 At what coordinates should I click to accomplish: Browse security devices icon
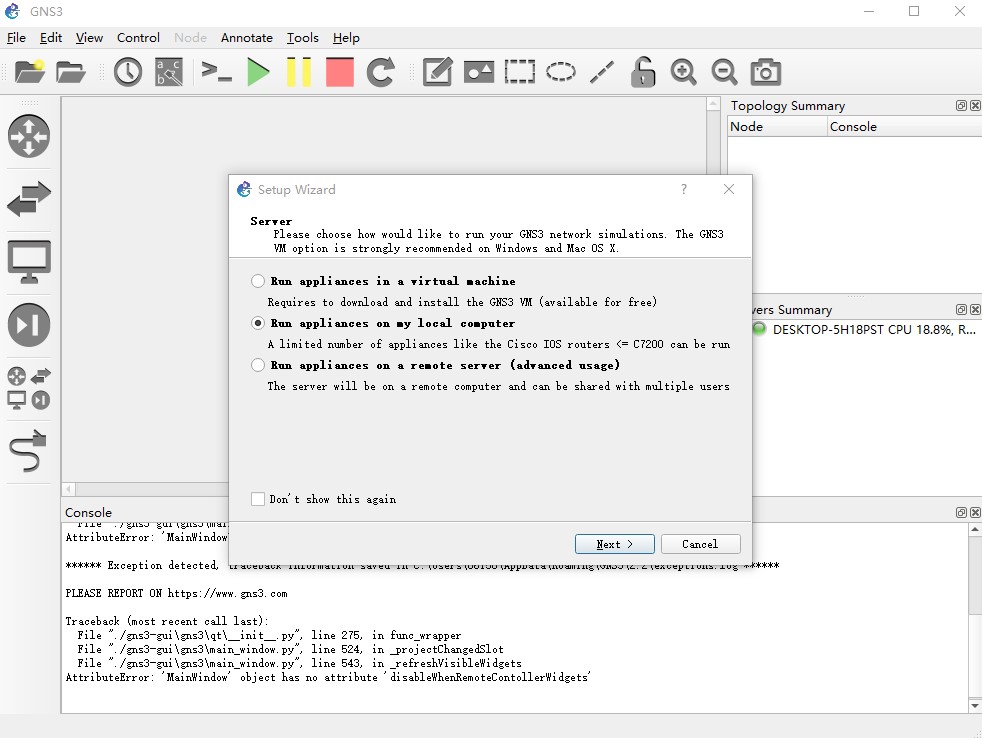[x=29, y=325]
